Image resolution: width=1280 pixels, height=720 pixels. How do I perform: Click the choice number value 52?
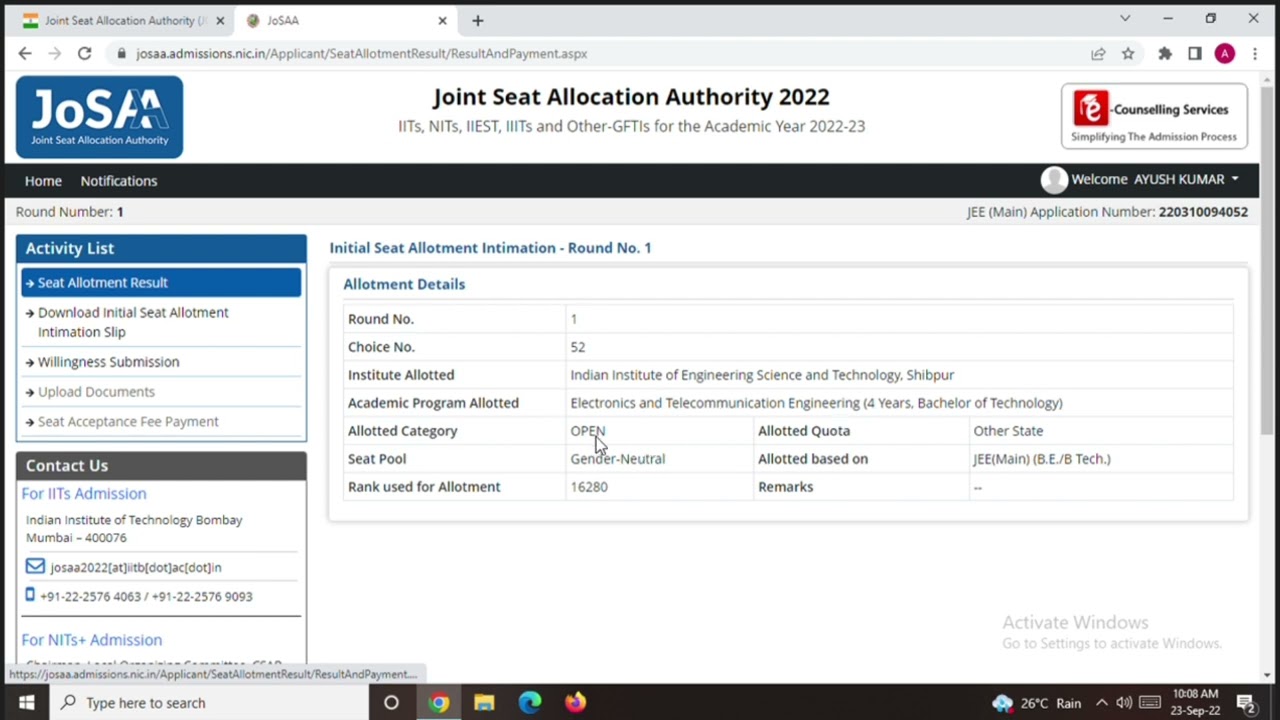tap(578, 347)
